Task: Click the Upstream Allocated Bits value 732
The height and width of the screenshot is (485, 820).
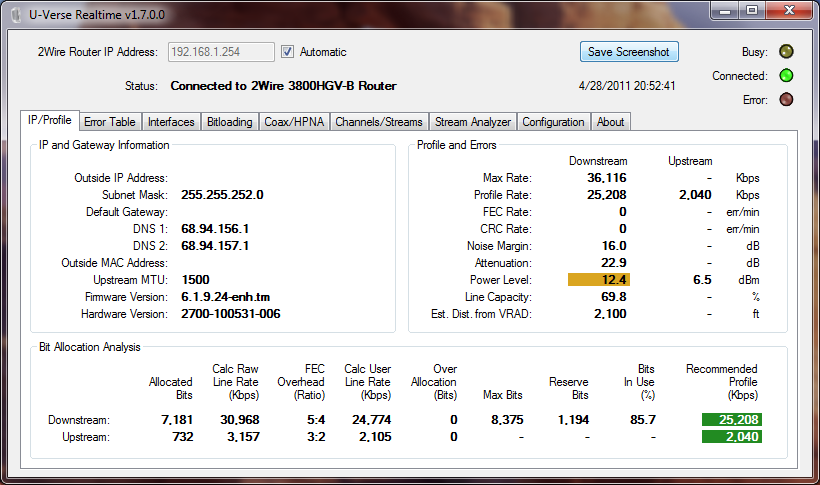Action: point(183,437)
